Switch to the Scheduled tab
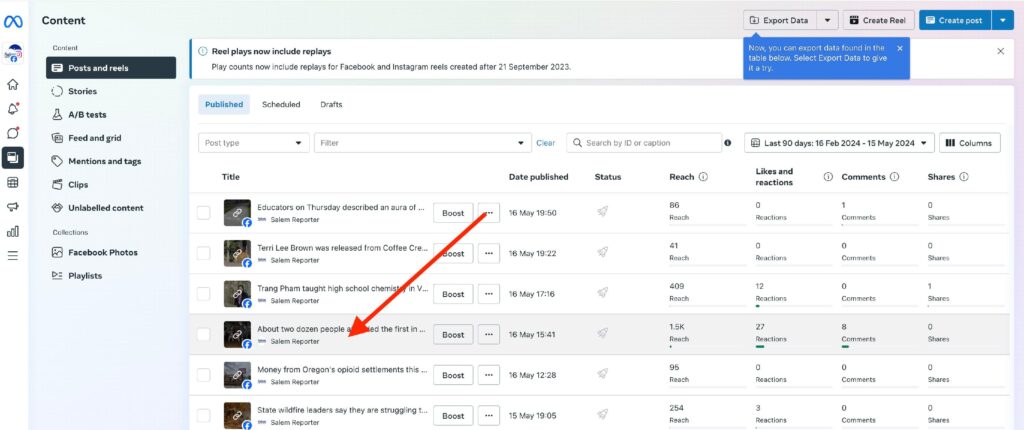Screen dimensions: 1024x430 click(281, 104)
